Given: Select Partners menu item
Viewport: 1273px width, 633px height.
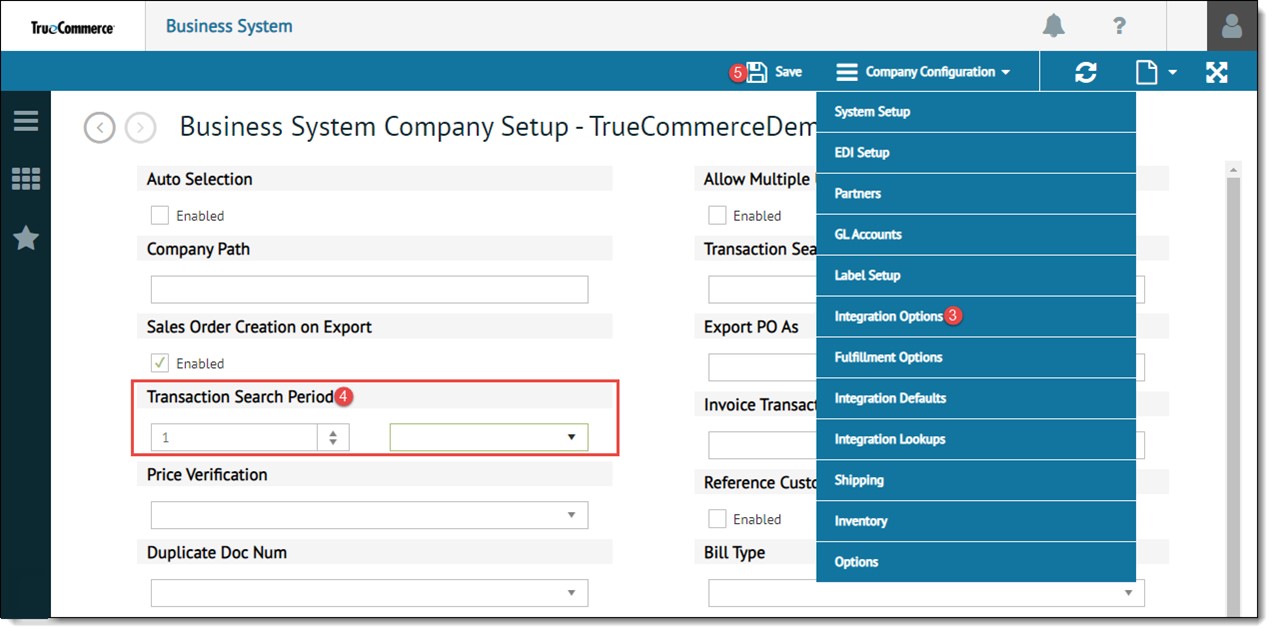Looking at the screenshot, I should [x=976, y=194].
